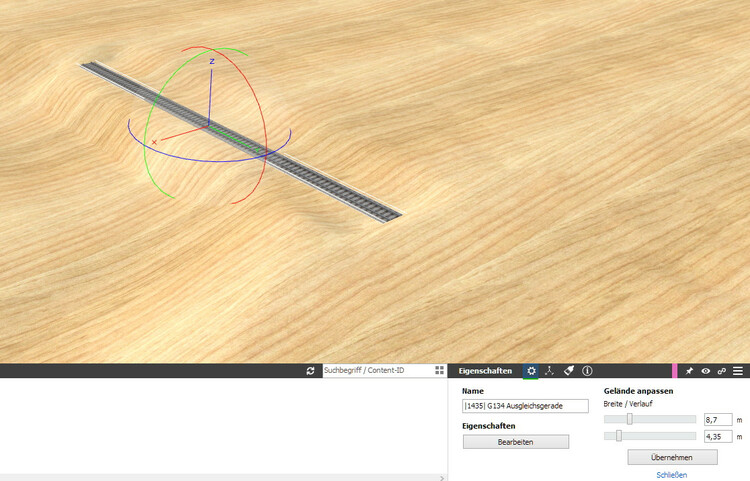This screenshot has height=481, width=750.
Task: Click the pink color marker in toolbar
Action: click(x=674, y=371)
